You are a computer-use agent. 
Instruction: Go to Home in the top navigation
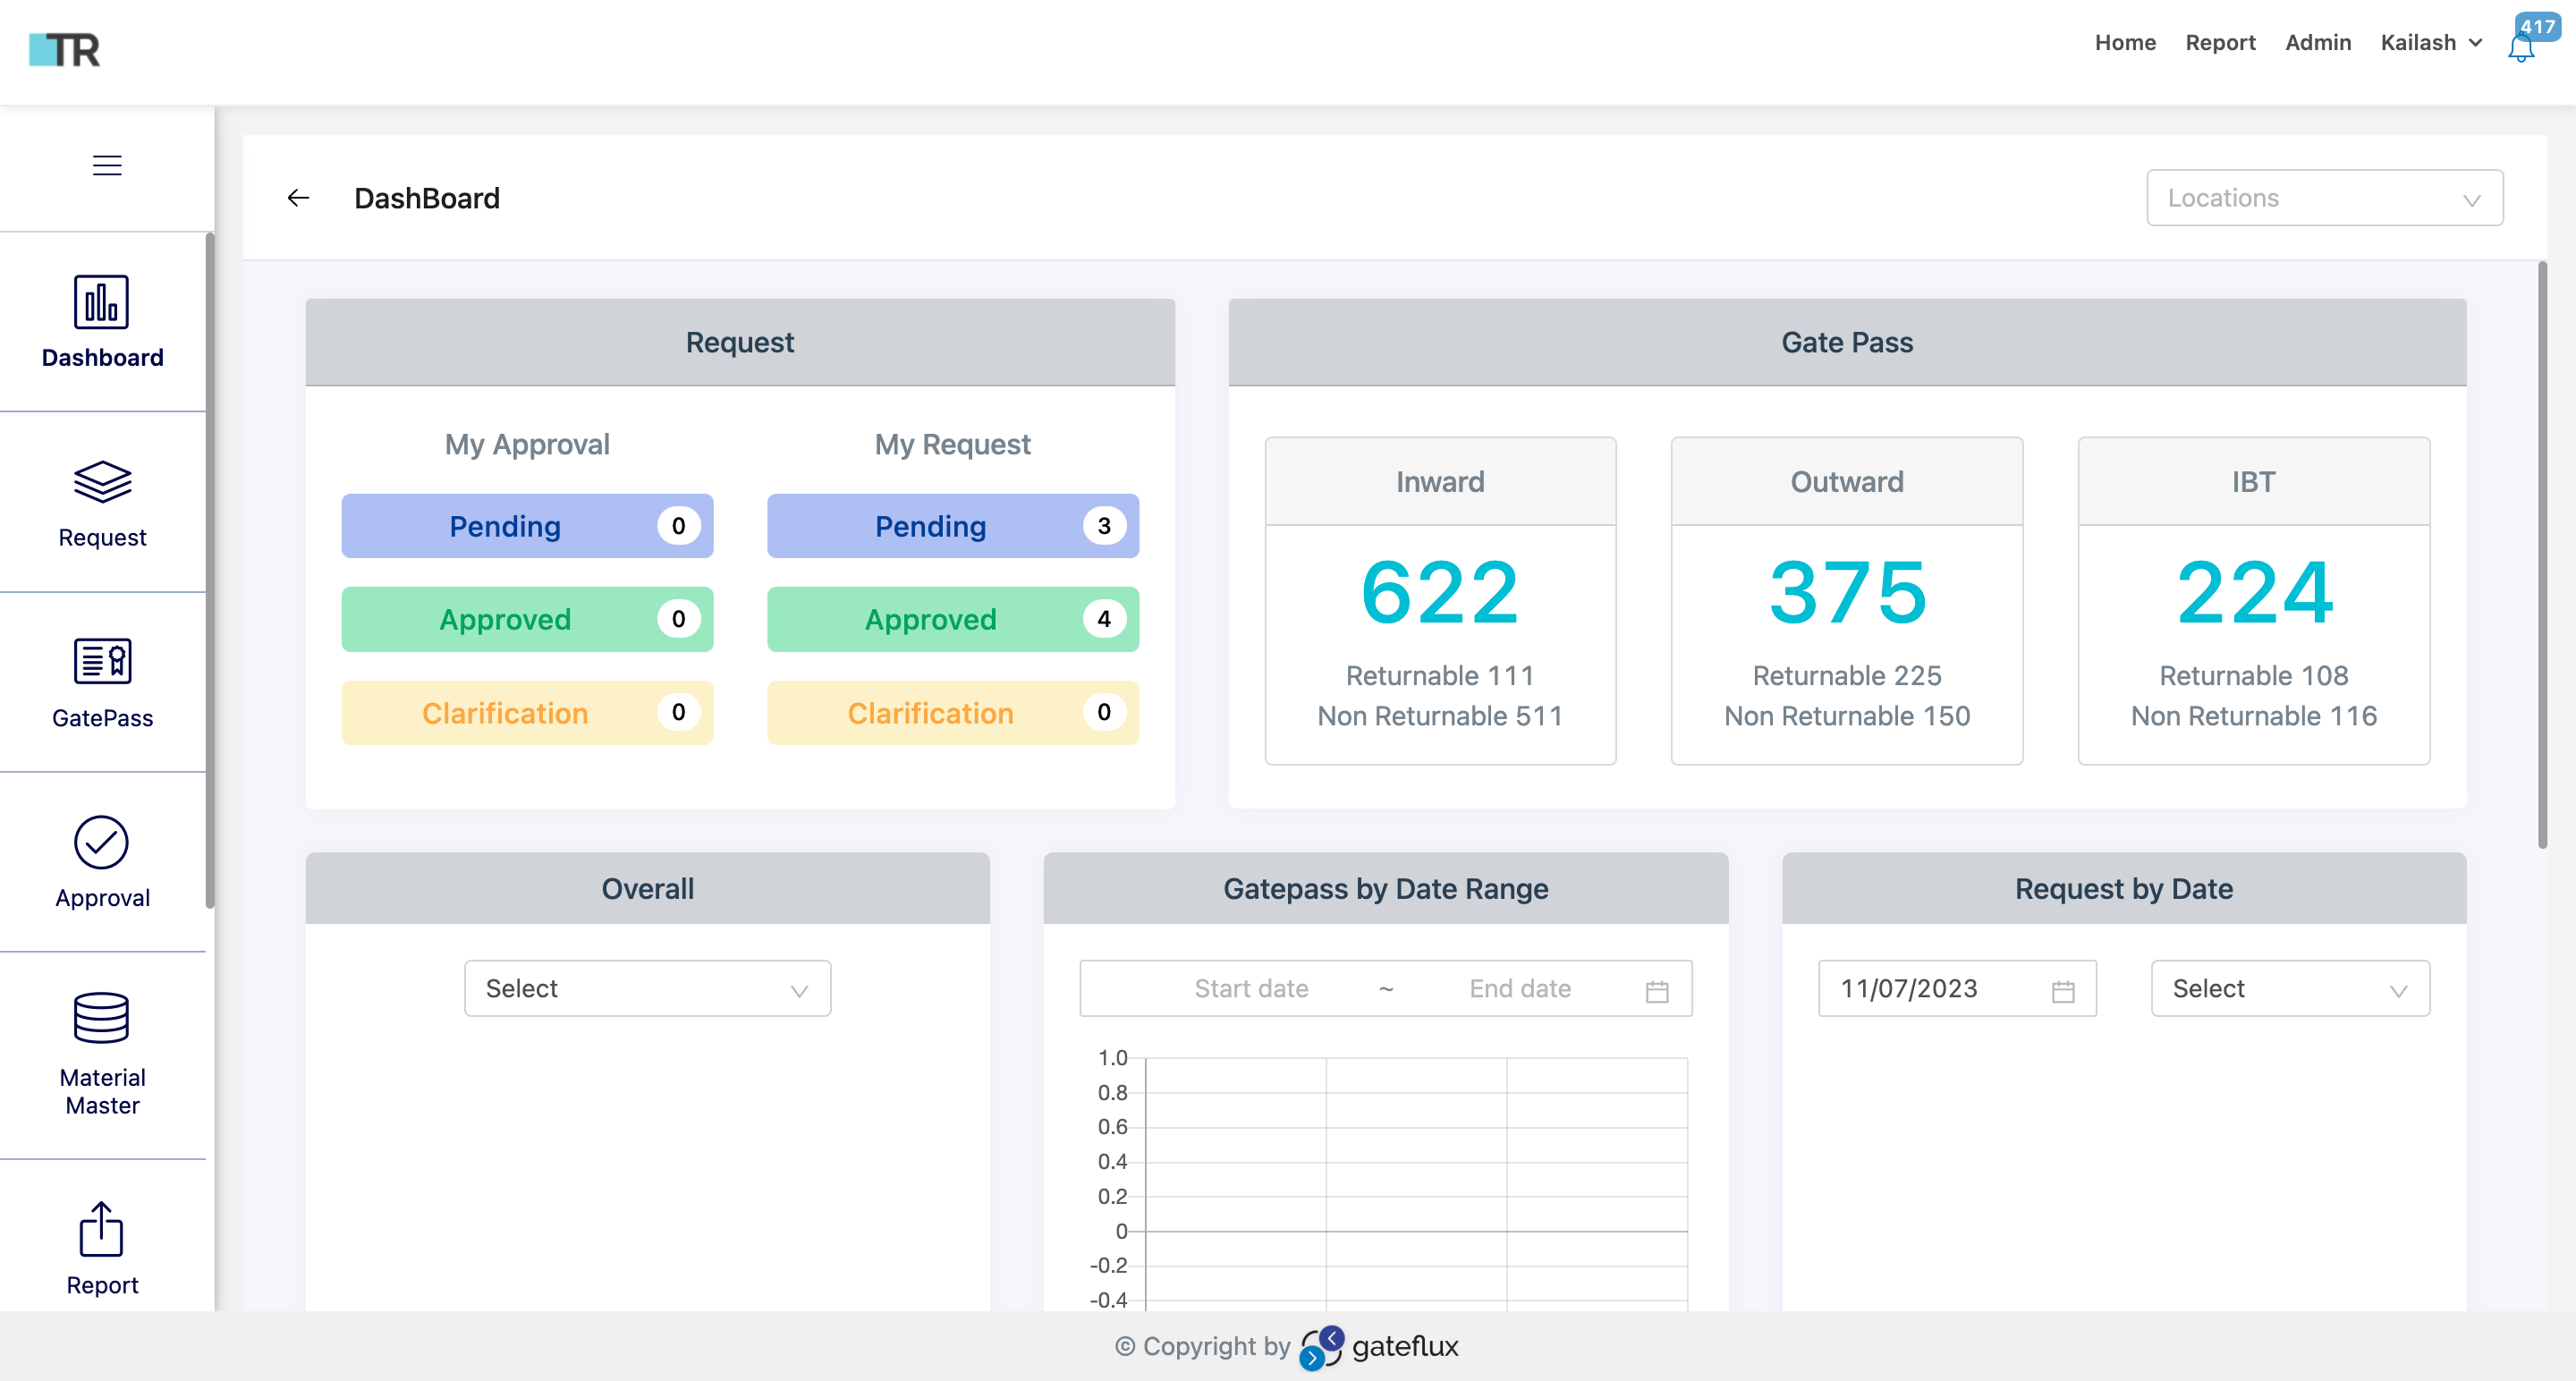2124,43
